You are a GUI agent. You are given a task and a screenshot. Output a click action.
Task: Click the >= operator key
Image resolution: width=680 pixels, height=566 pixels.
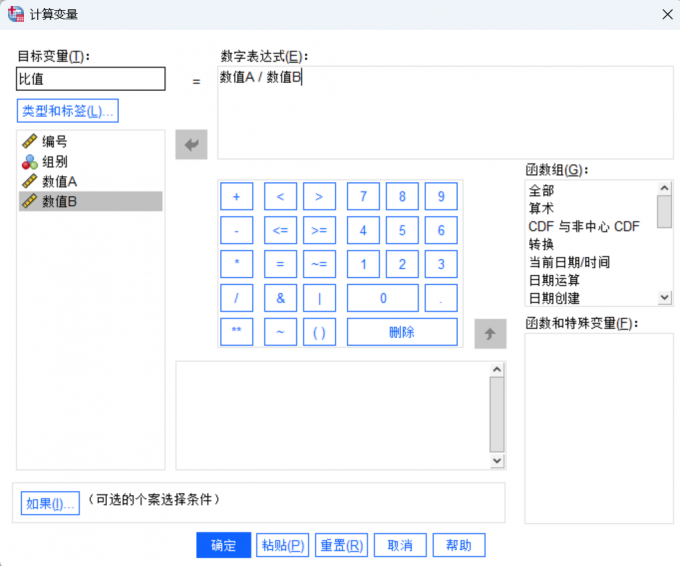click(x=319, y=230)
